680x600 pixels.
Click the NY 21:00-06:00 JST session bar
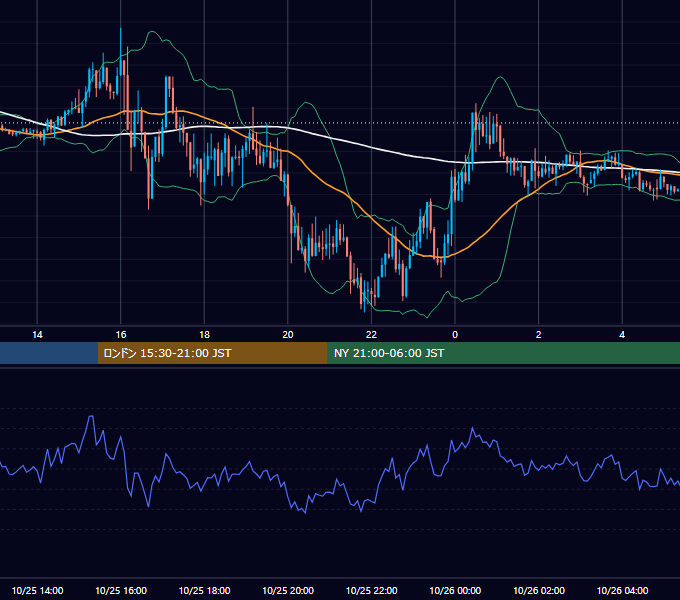point(503,353)
